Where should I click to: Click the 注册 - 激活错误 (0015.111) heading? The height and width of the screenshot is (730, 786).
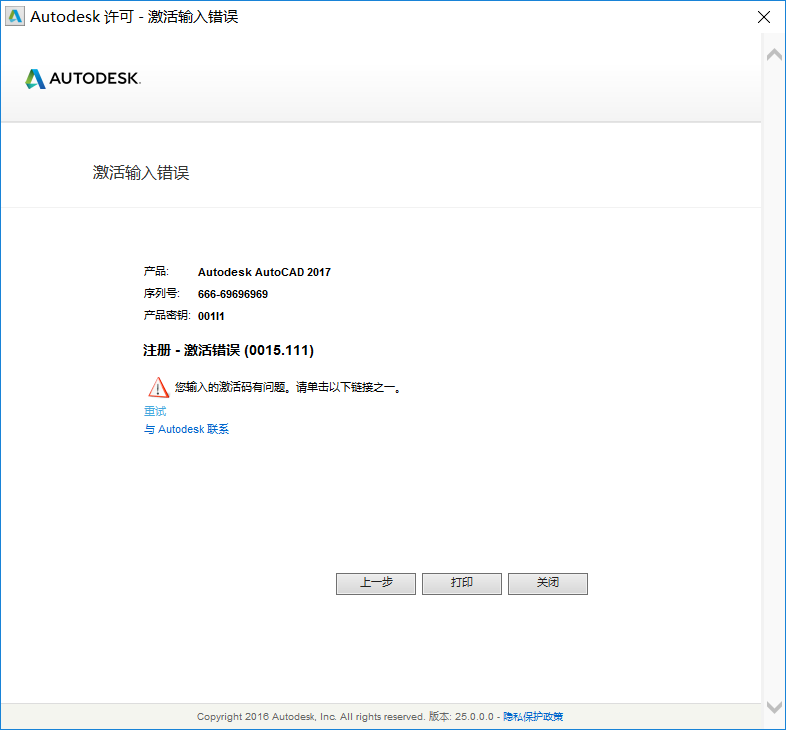click(x=229, y=350)
